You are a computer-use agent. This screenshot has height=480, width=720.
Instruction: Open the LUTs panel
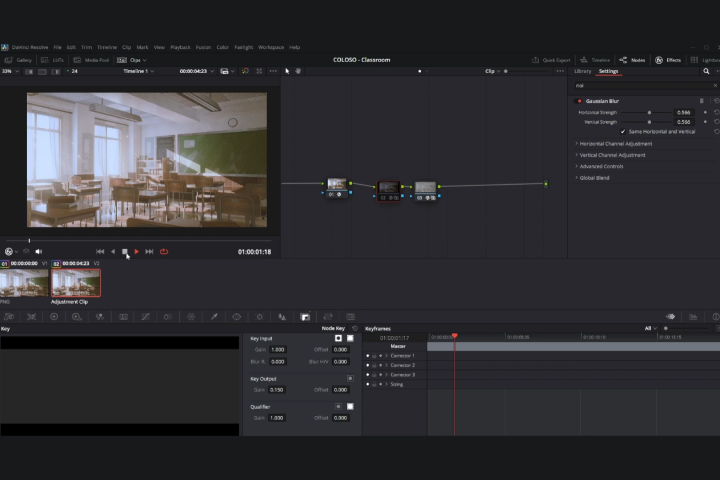[x=53, y=60]
